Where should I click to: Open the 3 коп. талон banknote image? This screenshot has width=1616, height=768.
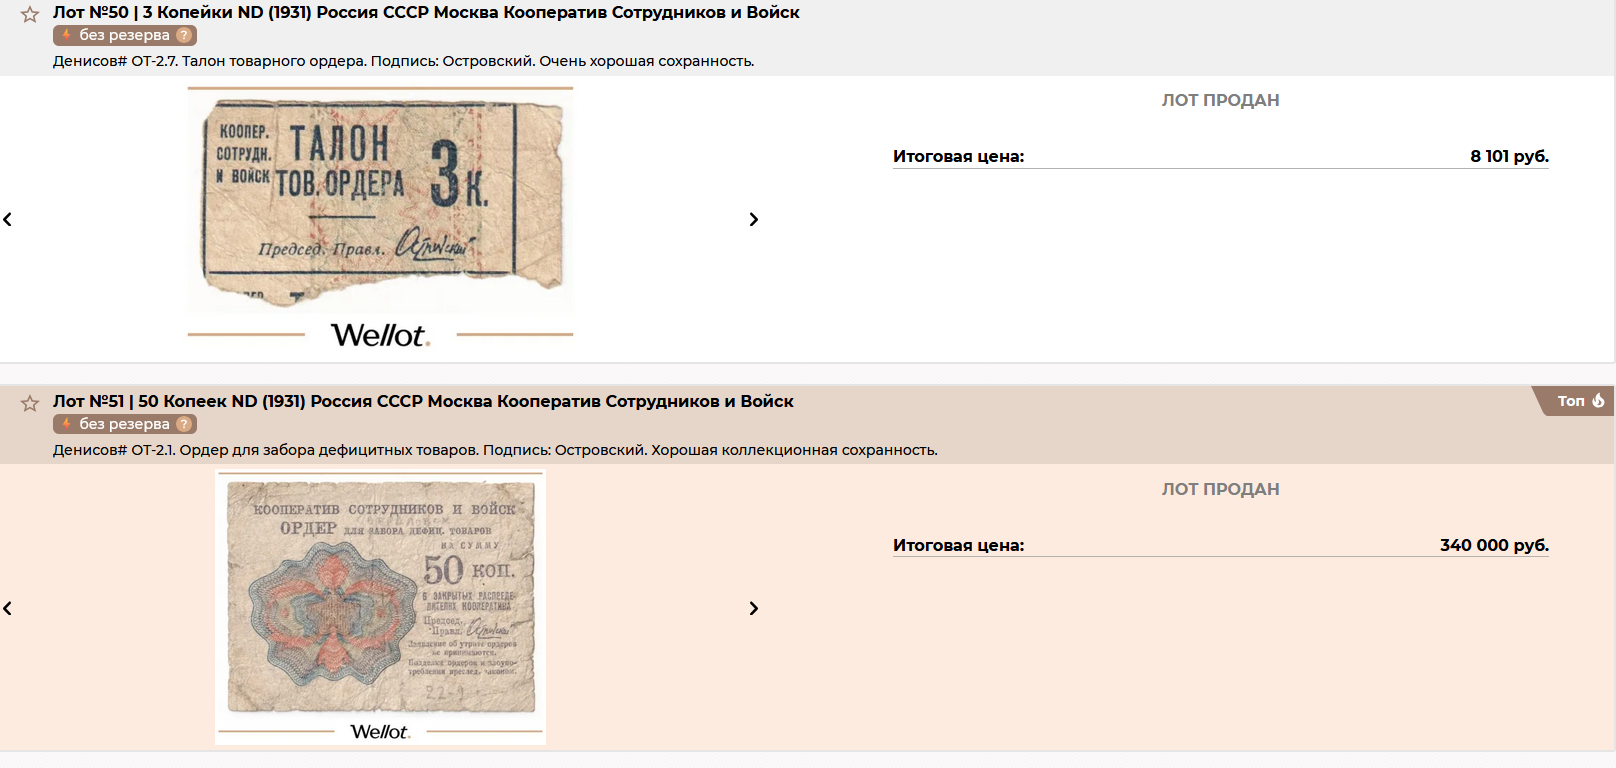pyautogui.click(x=381, y=202)
